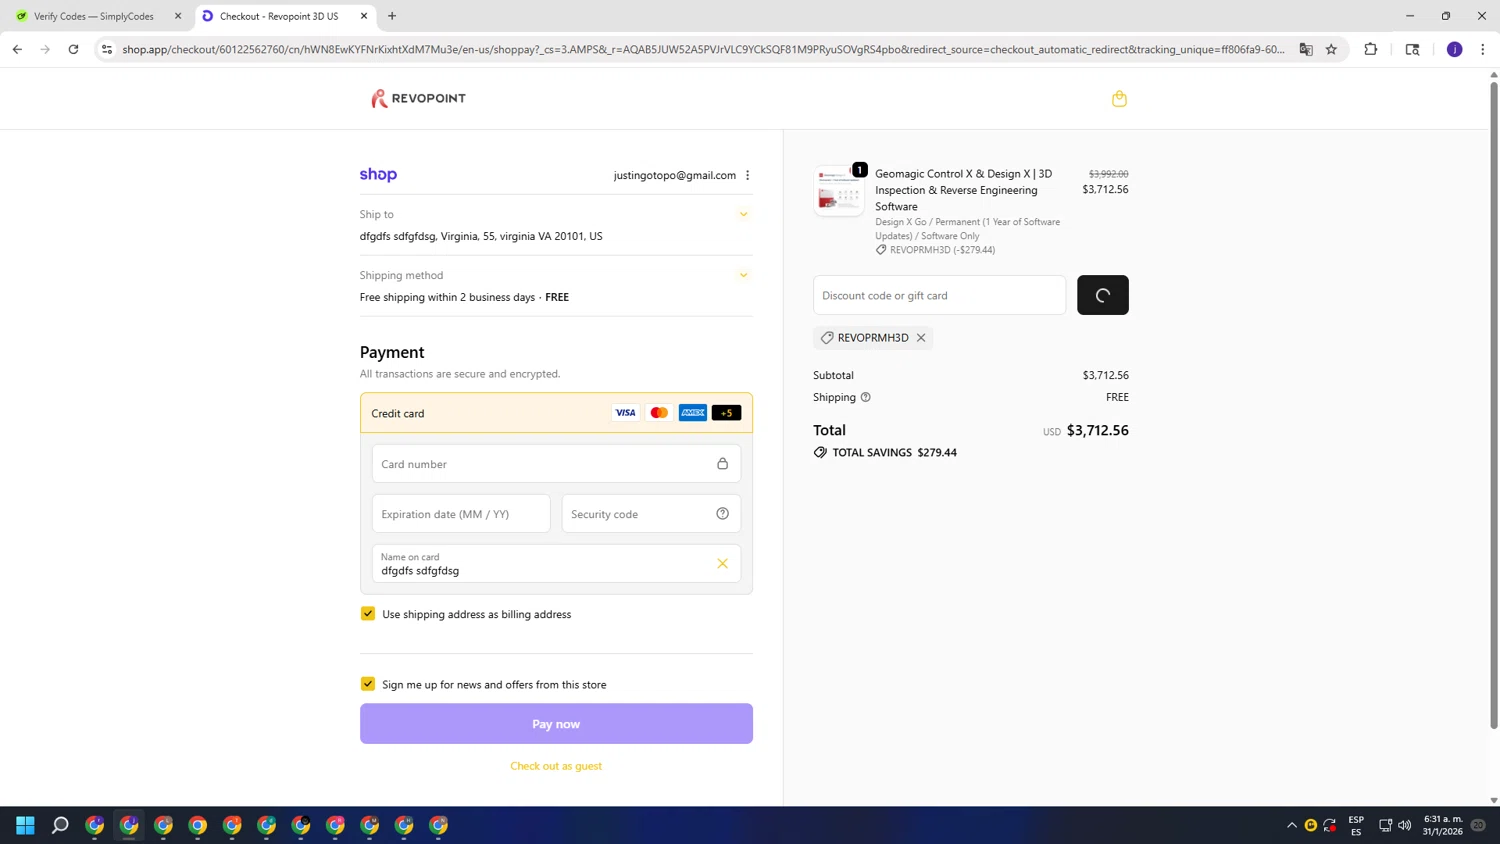Go back to previous page
Viewport: 1500px width, 844px height.
pyautogui.click(x=17, y=49)
